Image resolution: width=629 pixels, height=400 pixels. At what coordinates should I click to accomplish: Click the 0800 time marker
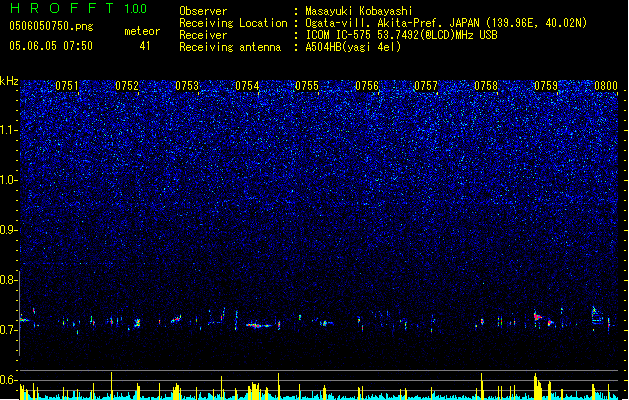[606, 86]
